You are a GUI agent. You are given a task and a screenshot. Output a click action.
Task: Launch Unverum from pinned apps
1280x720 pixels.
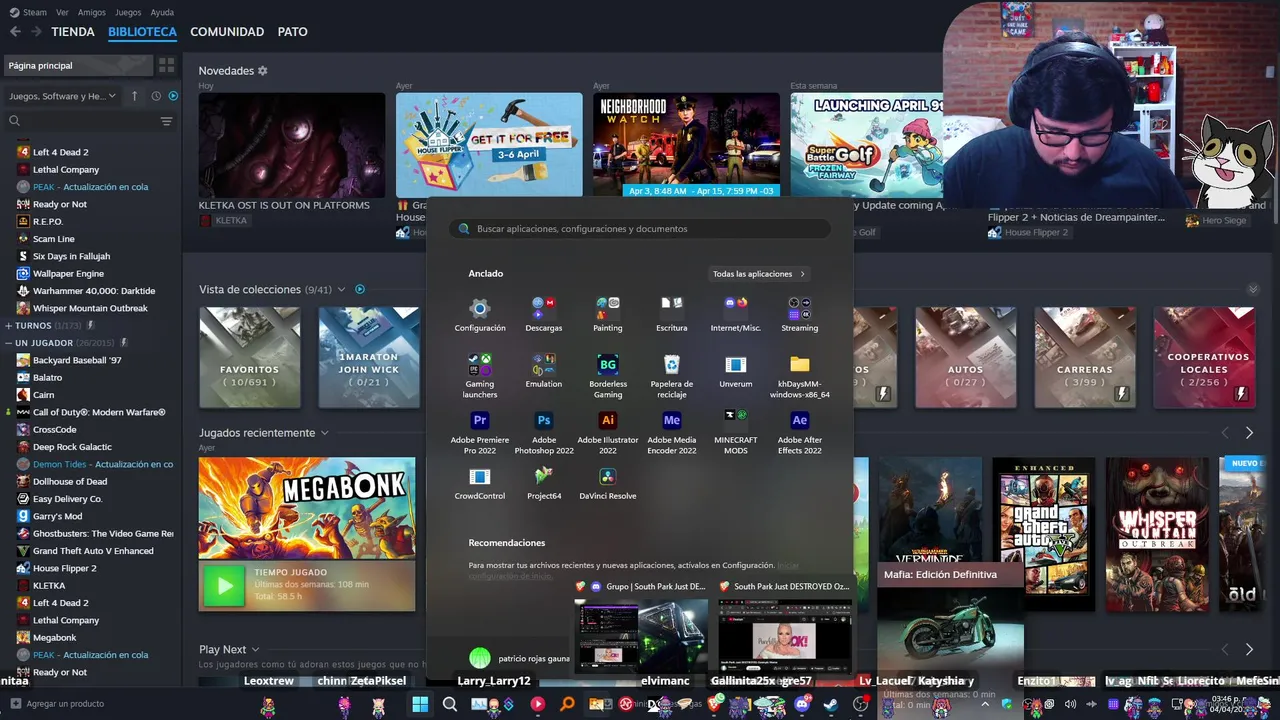(x=736, y=370)
